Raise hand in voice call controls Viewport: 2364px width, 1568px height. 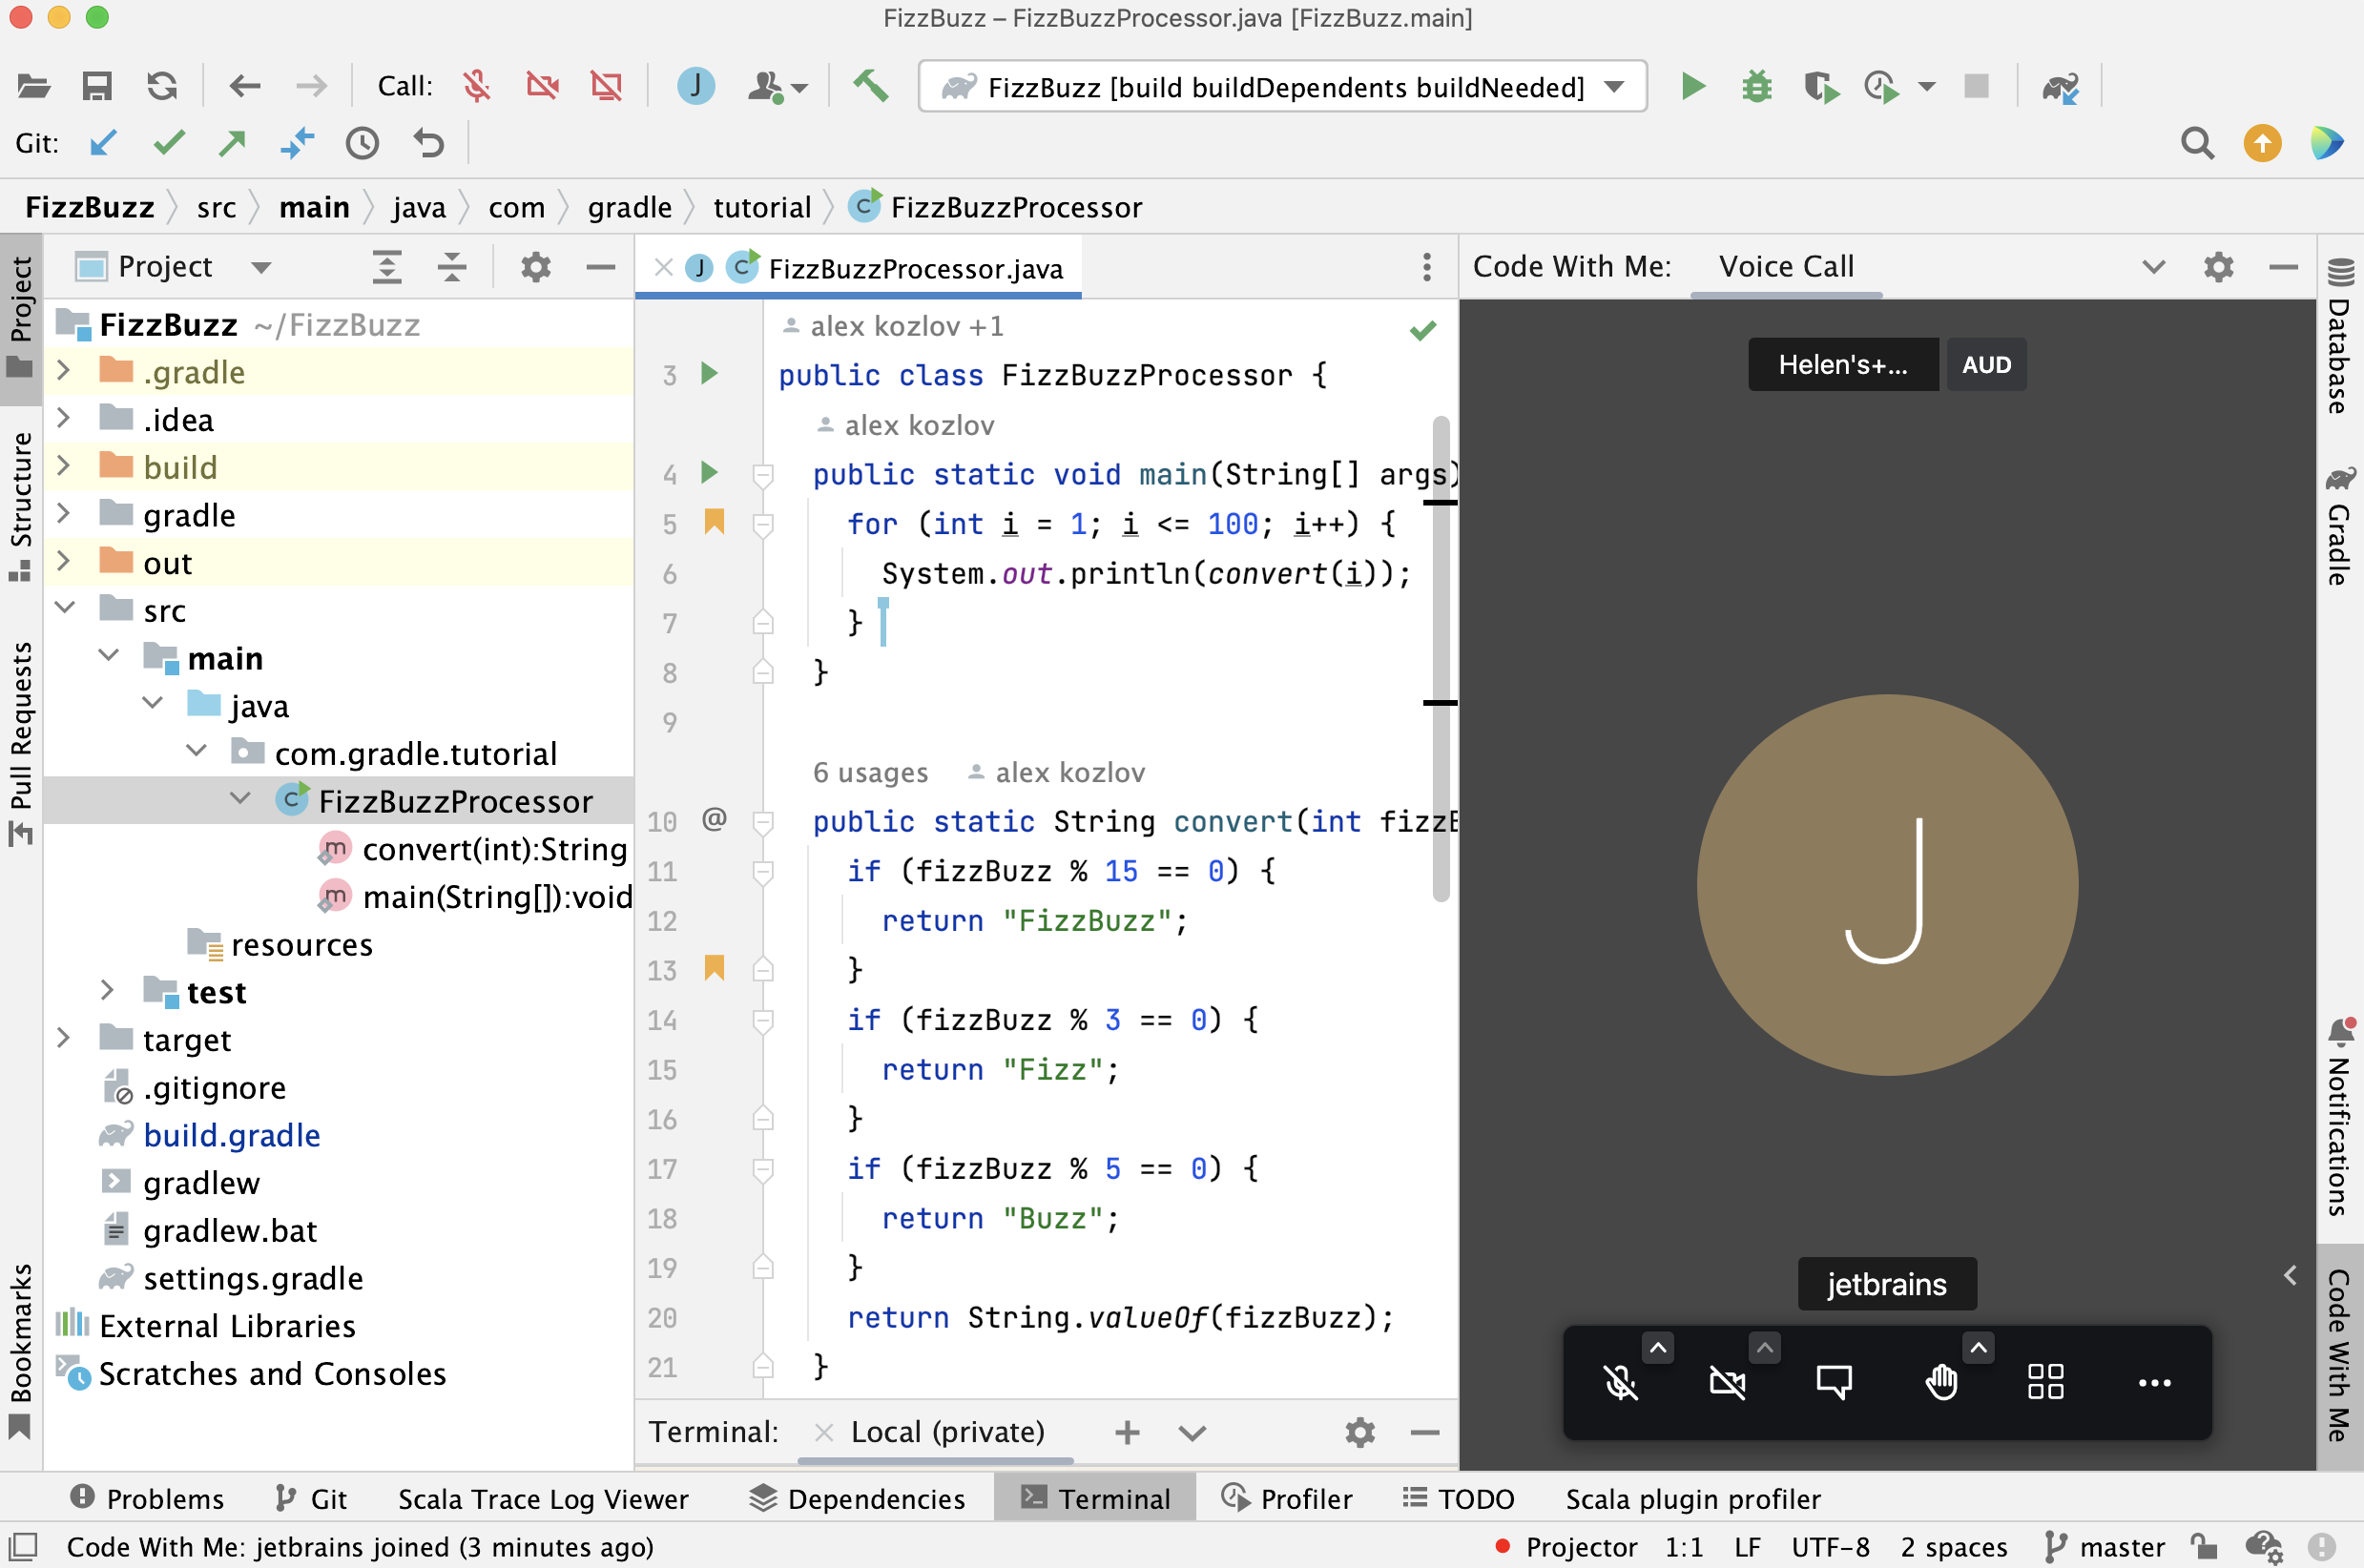click(1941, 1383)
